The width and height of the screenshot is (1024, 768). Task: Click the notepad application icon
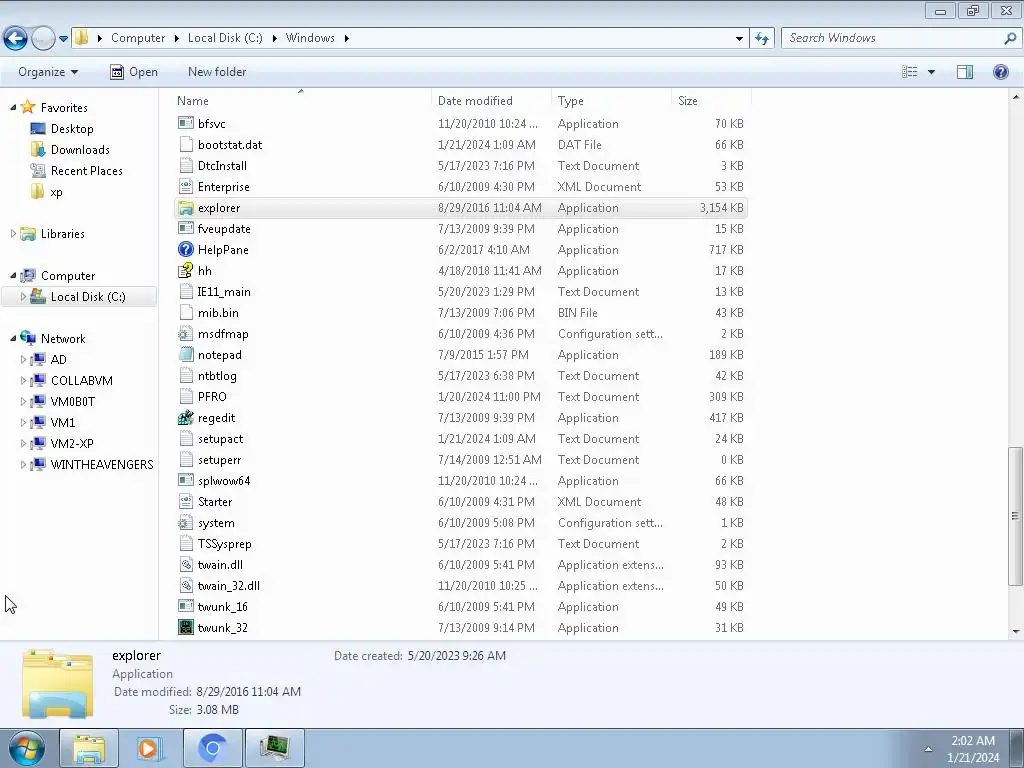[185, 355]
